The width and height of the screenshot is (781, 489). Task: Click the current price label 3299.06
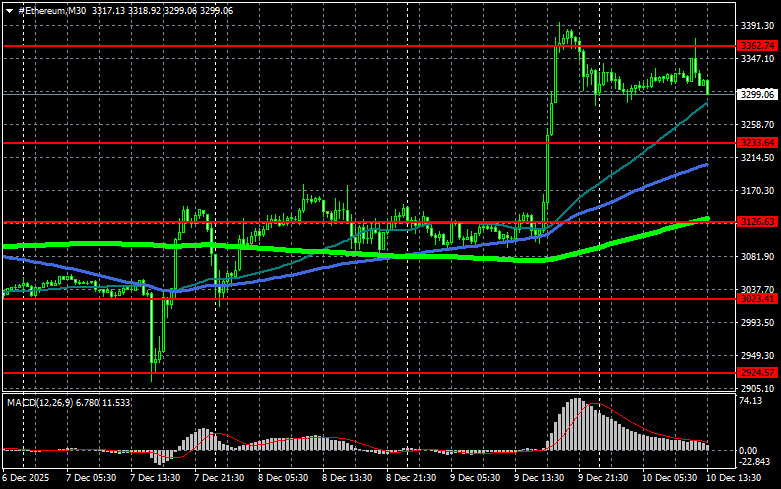(757, 94)
